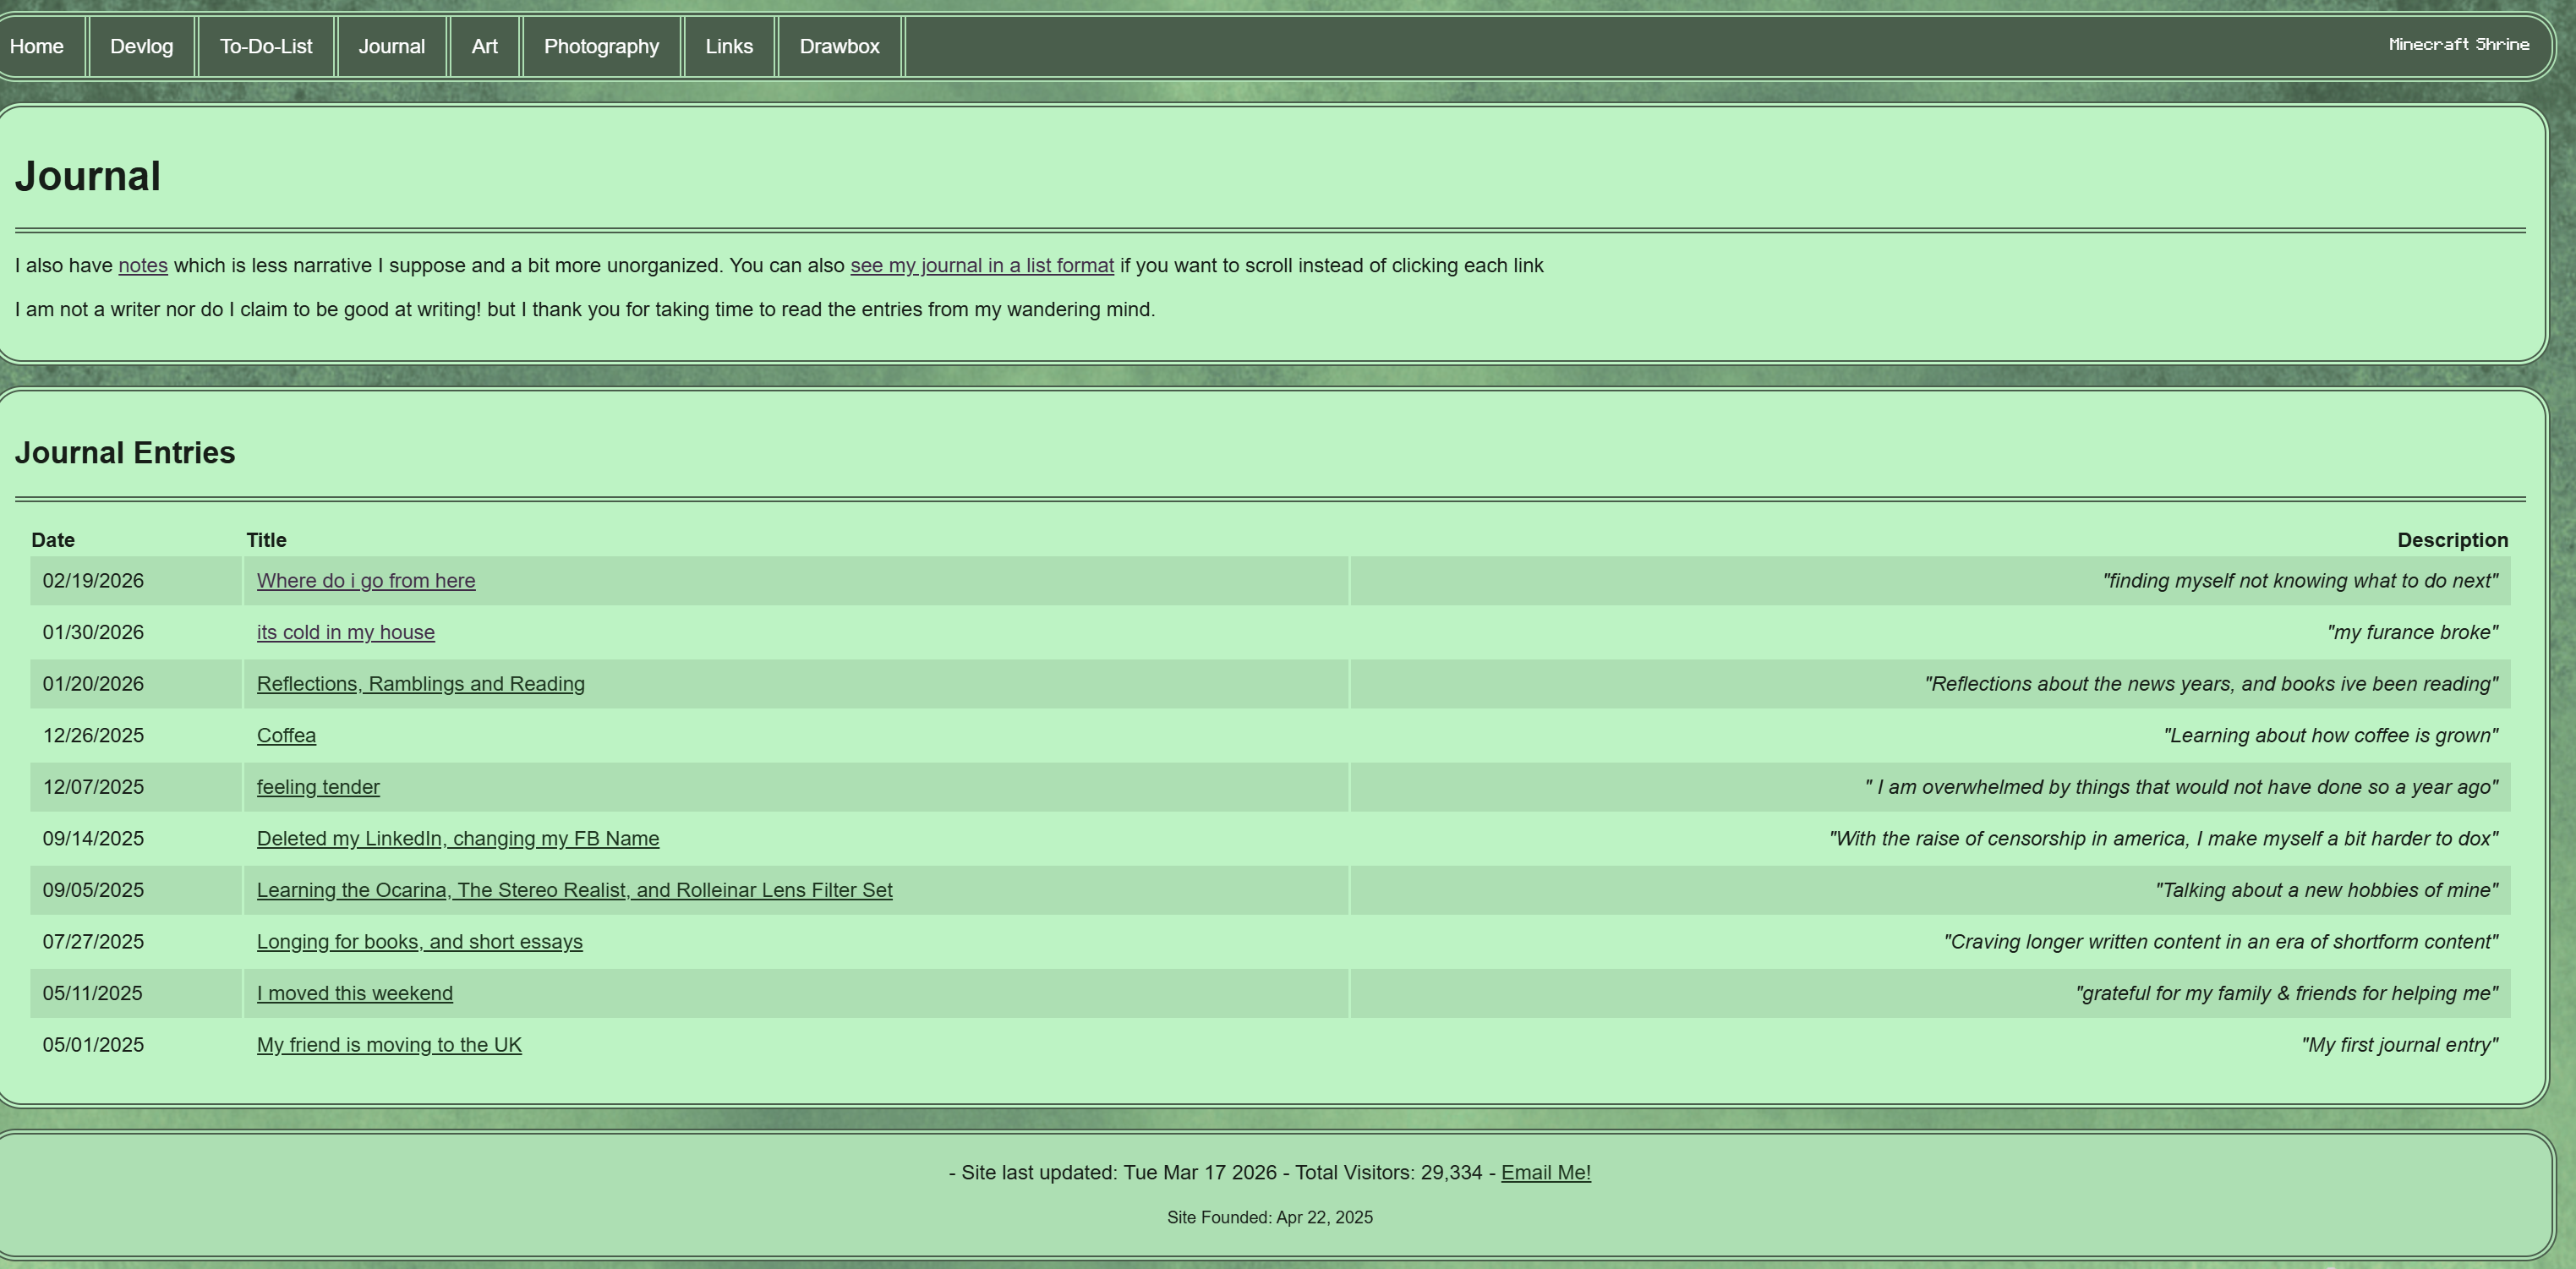
Task: Click 'see my journal in a list format'
Action: point(981,266)
